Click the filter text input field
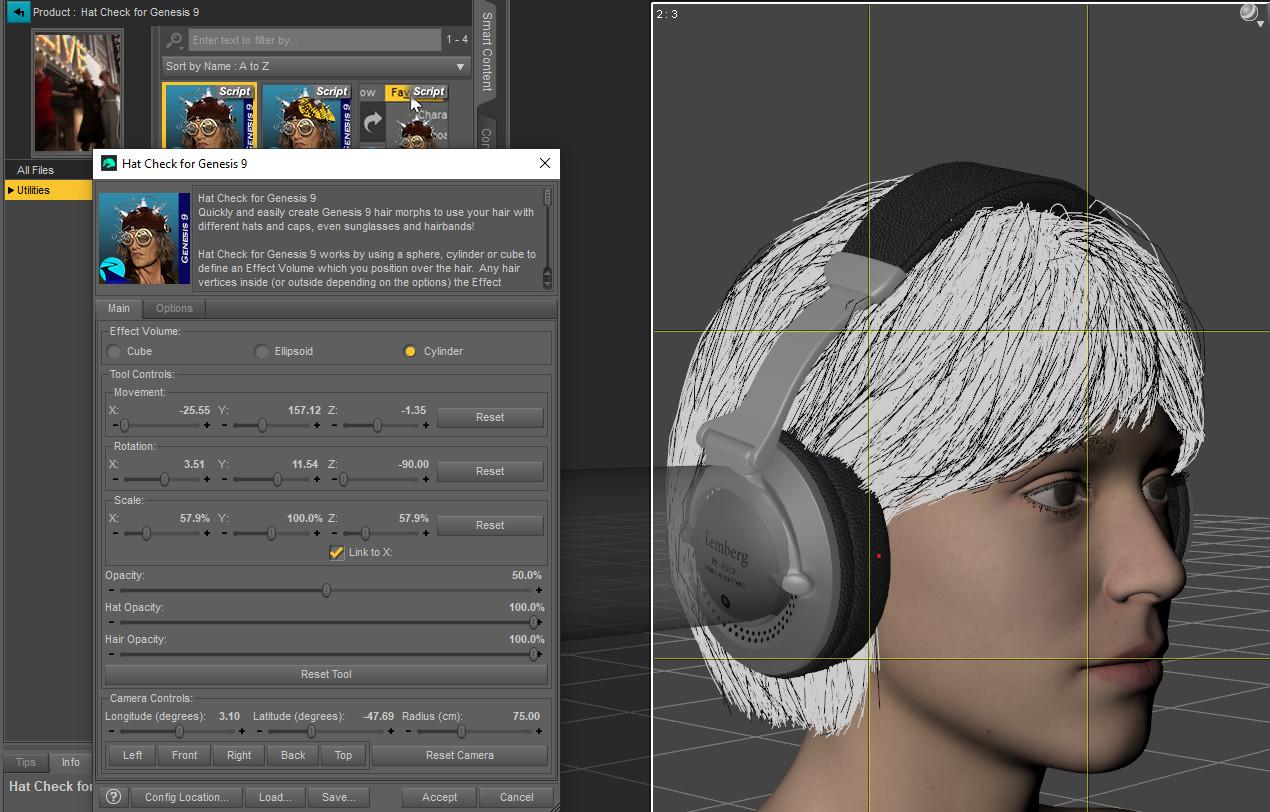The image size is (1270, 812). click(314, 40)
